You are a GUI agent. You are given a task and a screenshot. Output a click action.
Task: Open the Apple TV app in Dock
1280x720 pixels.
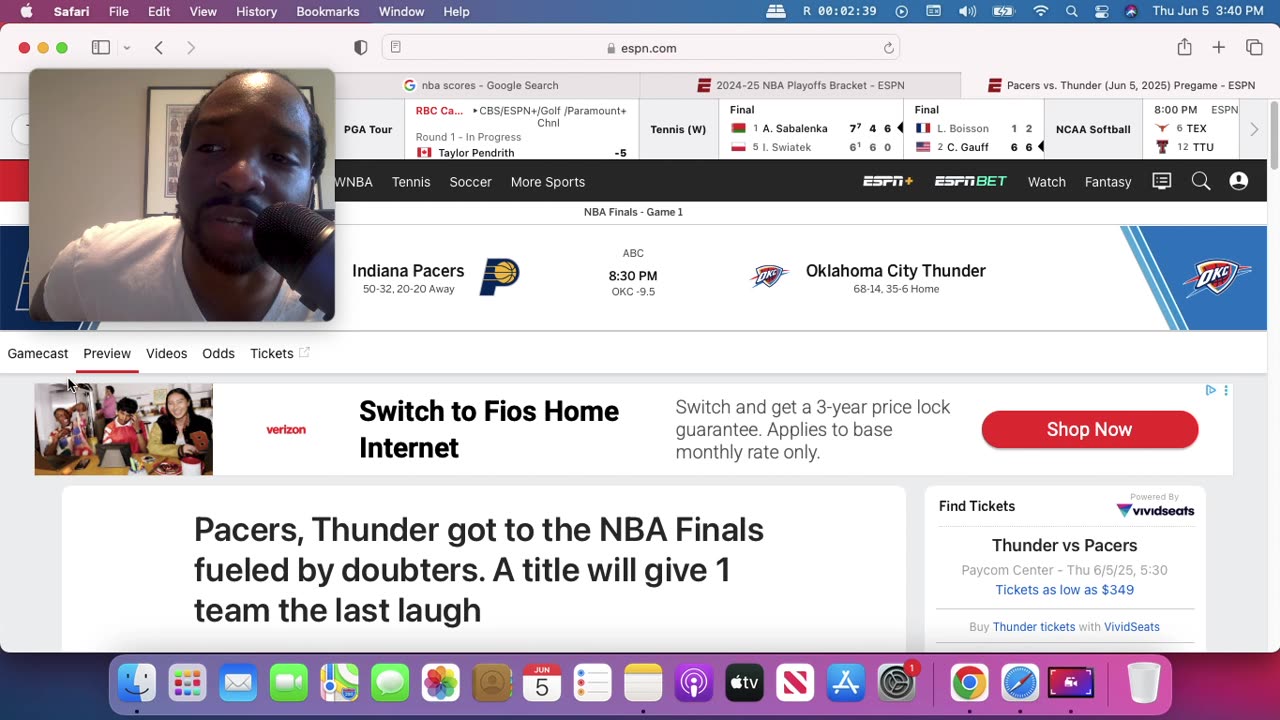click(744, 683)
